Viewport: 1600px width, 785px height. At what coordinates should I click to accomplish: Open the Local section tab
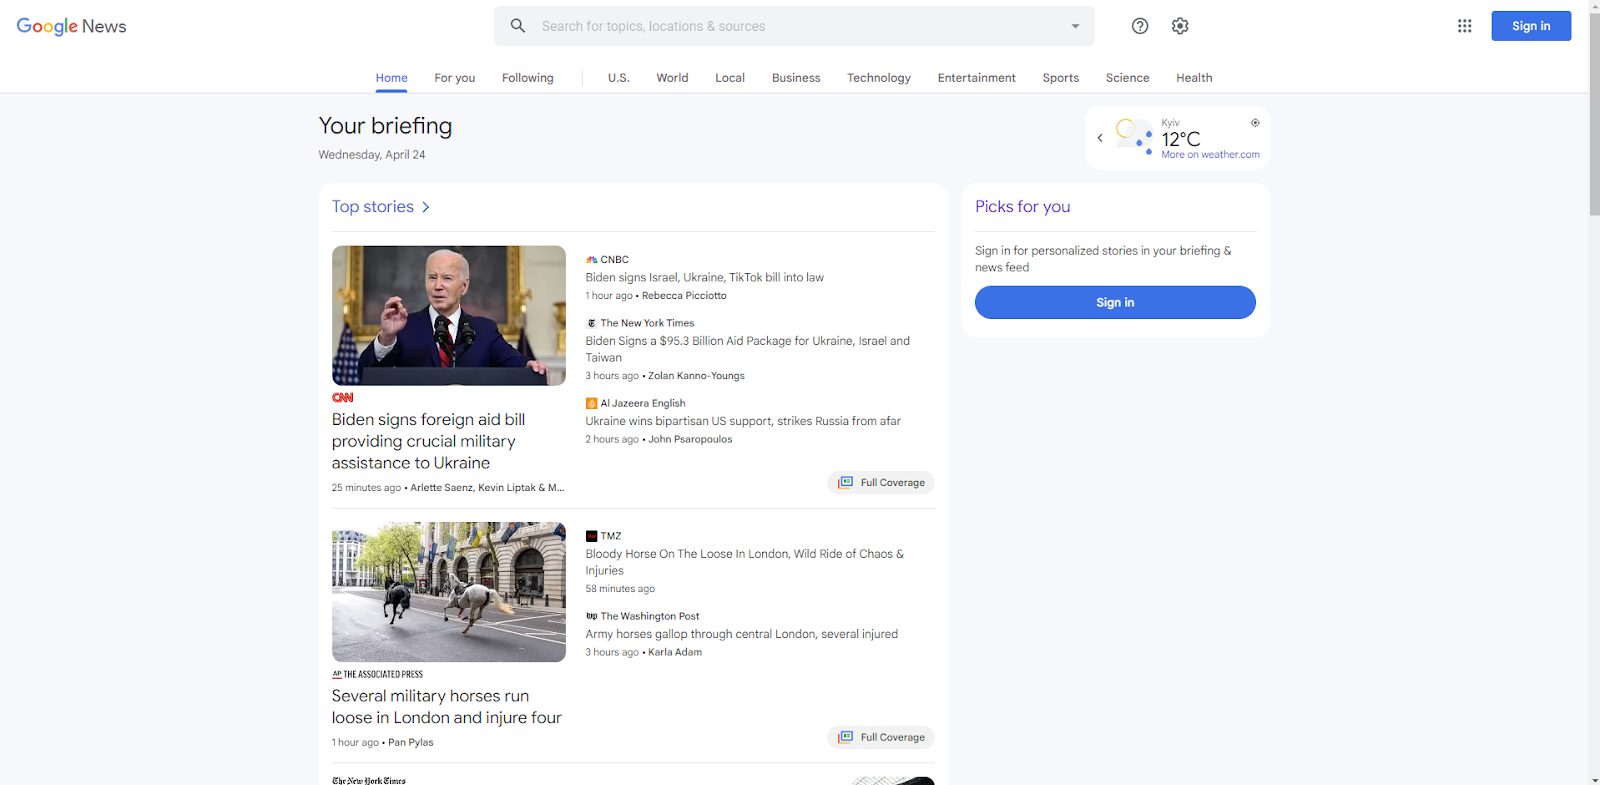coord(730,78)
